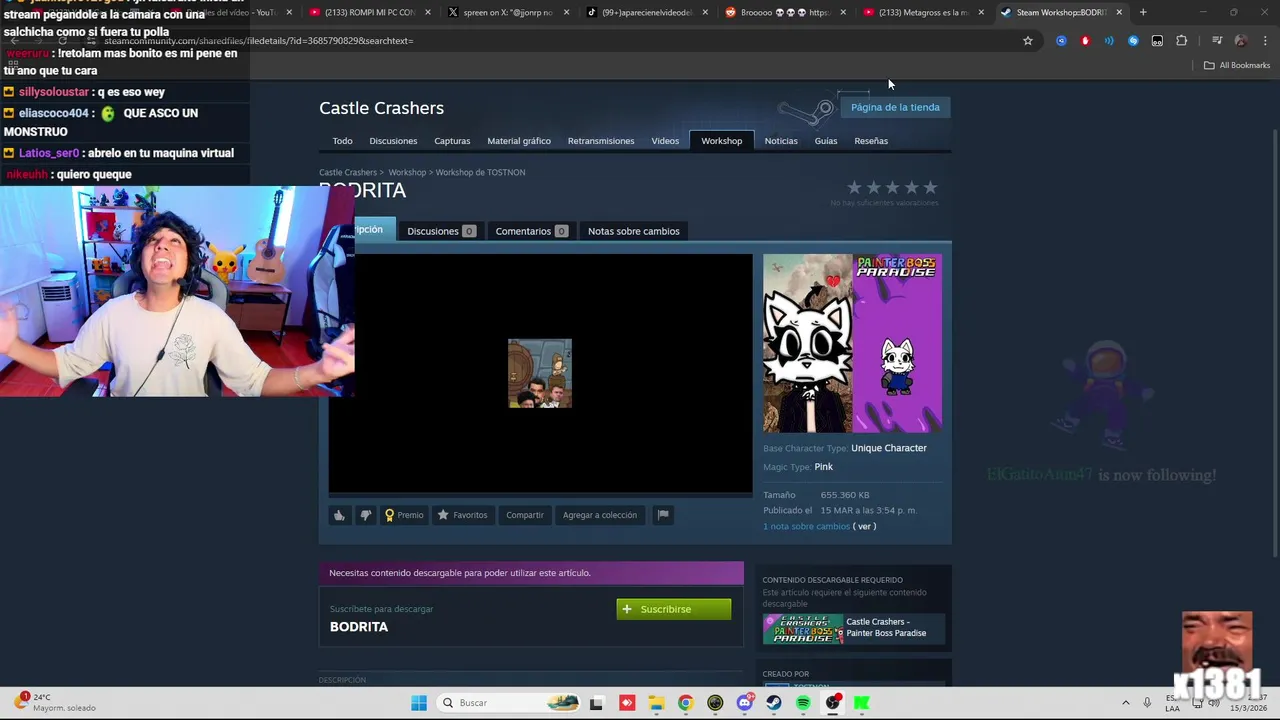Go to Castle Crashers breadcrumb link
1280x720 pixels.
[348, 172]
